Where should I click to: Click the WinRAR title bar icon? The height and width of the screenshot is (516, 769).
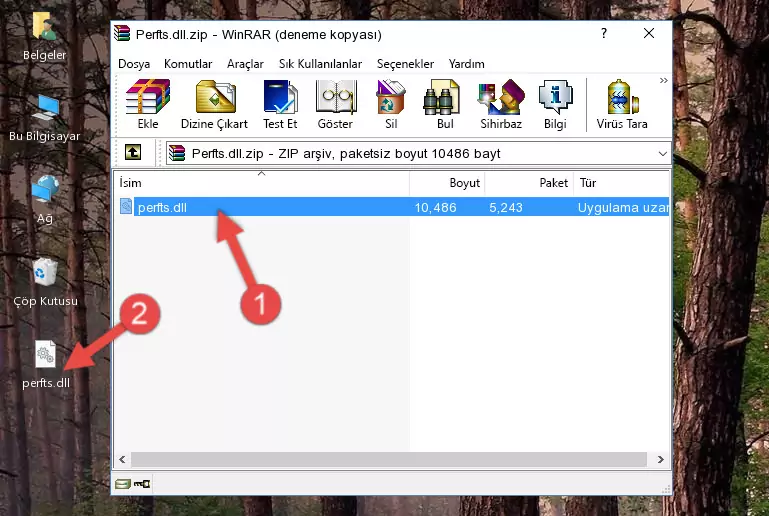122,33
